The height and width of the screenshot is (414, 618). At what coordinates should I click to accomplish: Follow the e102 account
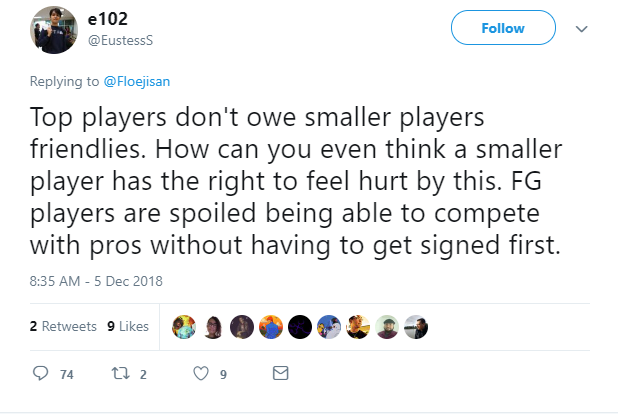click(x=503, y=28)
